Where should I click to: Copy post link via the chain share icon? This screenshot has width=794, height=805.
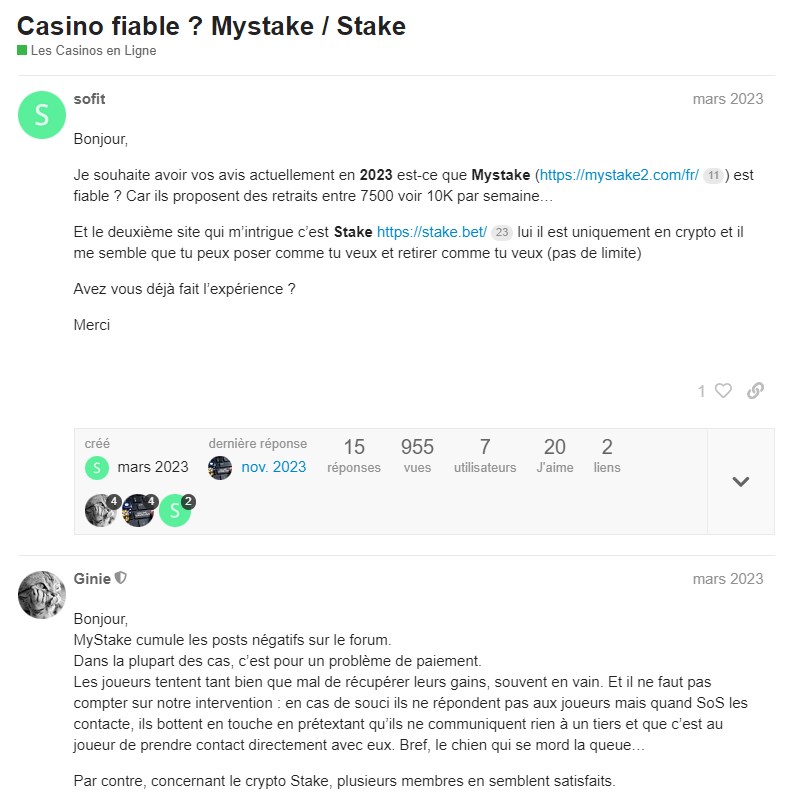[756, 391]
